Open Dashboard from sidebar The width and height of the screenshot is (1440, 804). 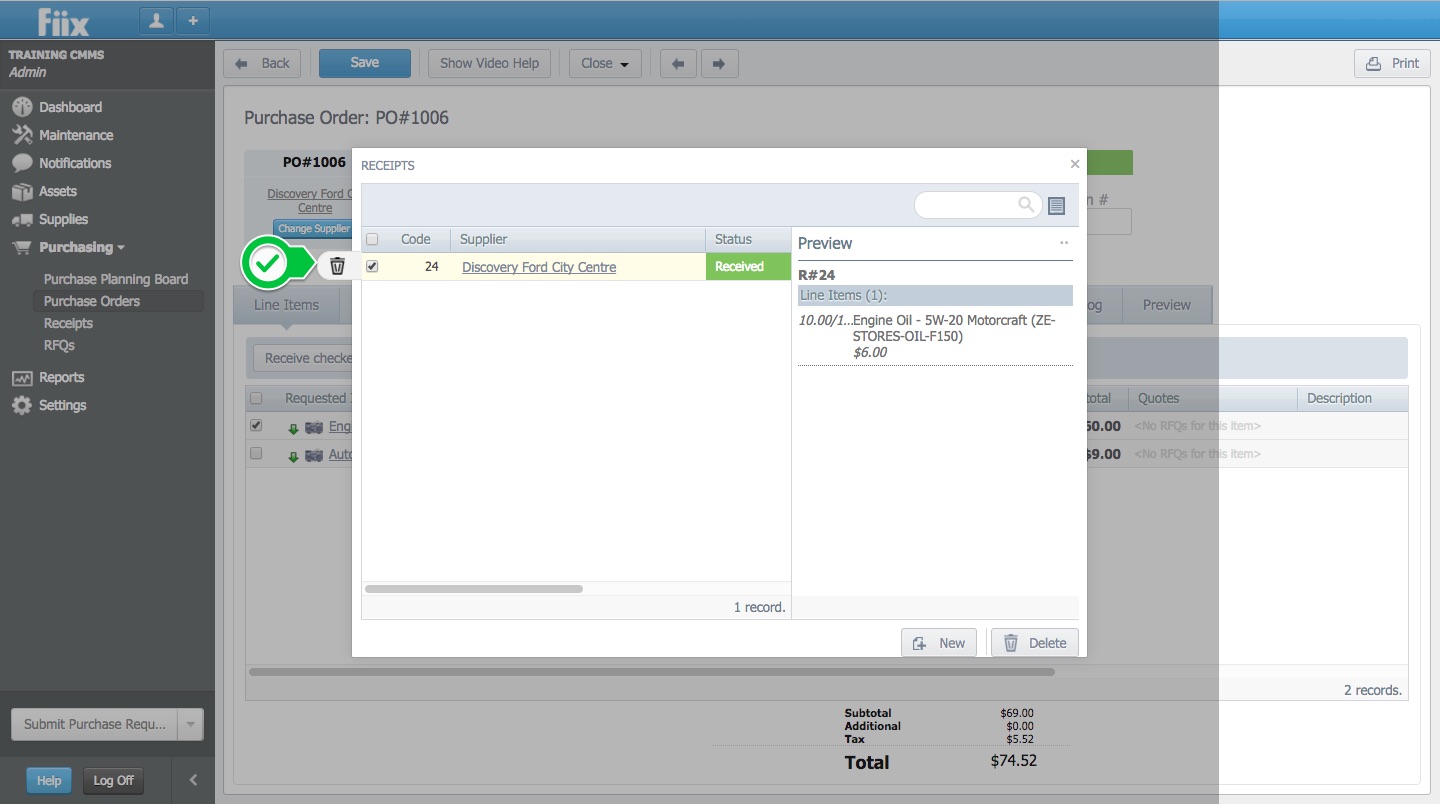(x=70, y=107)
